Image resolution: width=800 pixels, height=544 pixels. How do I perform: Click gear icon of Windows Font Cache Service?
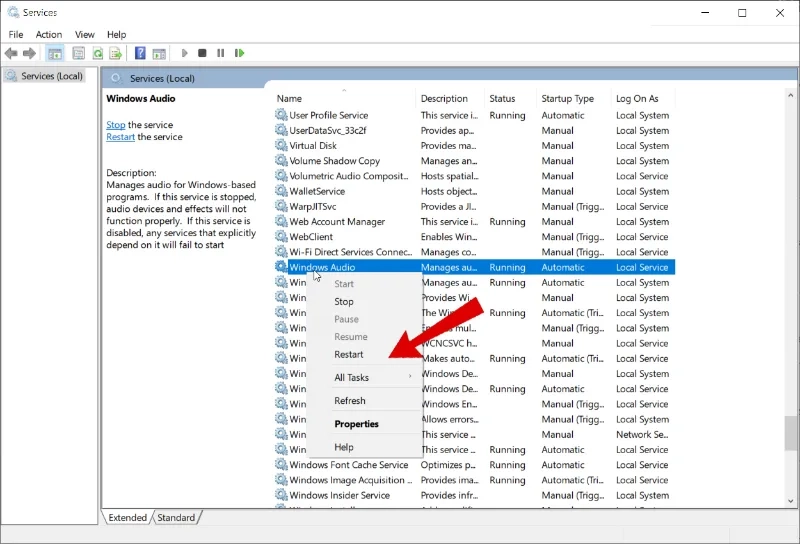(281, 464)
